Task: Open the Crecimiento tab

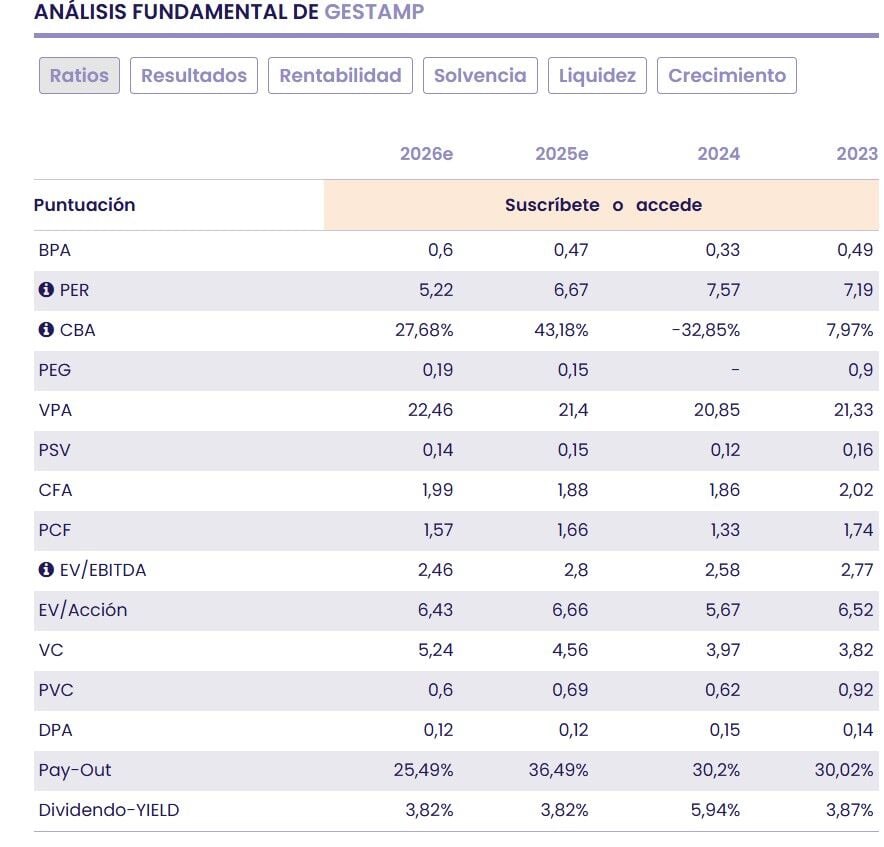Action: (x=727, y=76)
